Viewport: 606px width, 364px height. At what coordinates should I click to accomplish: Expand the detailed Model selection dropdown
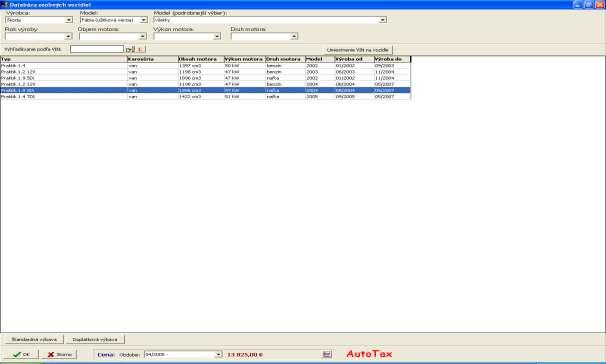[383, 20]
